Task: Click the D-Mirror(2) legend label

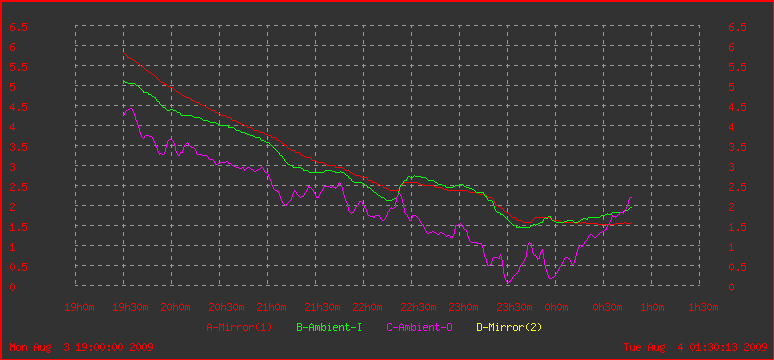Action: pos(509,327)
